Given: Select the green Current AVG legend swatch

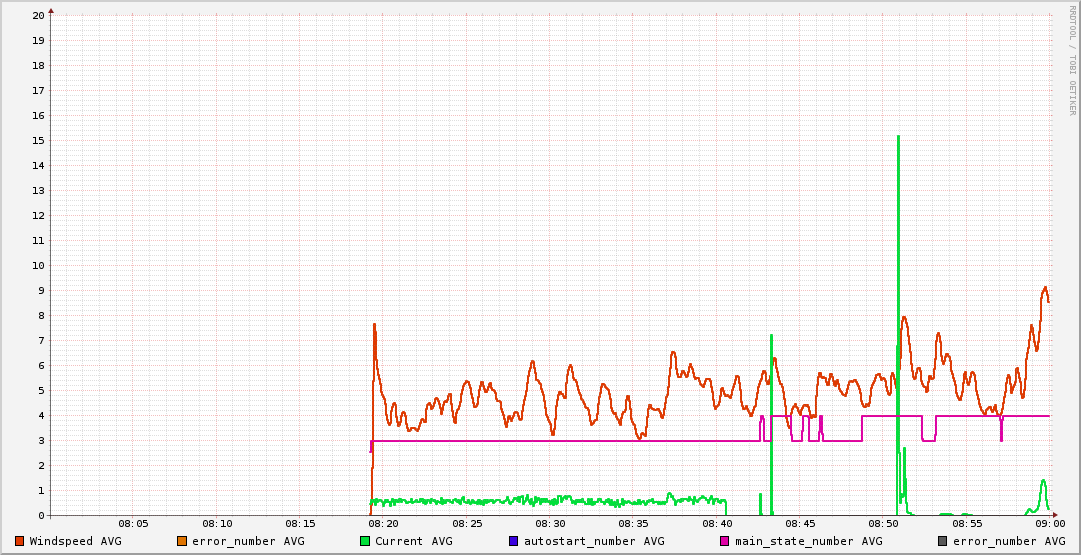Looking at the screenshot, I should coord(365,541).
